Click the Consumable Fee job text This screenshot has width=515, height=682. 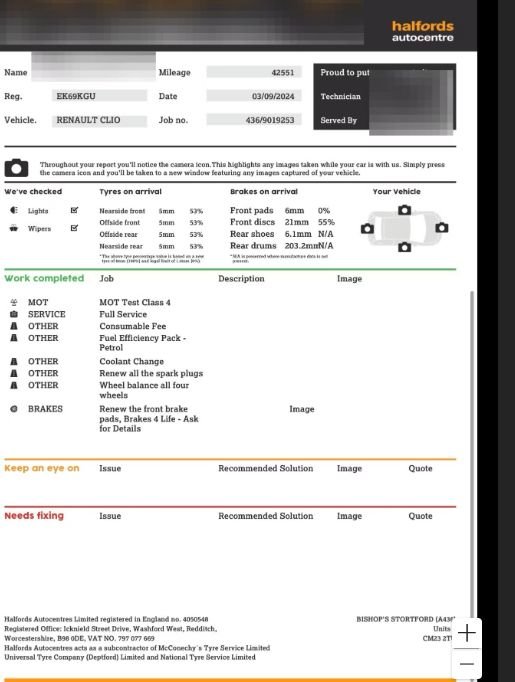tap(133, 326)
